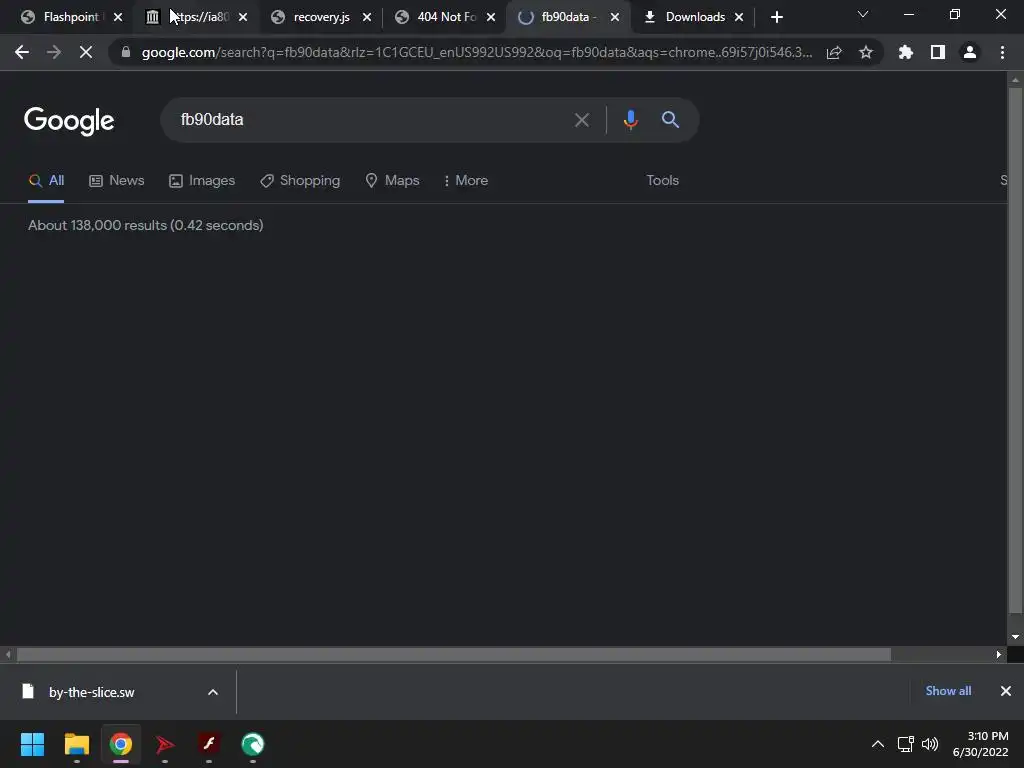
Task: Expand the More search filters
Action: (x=466, y=181)
